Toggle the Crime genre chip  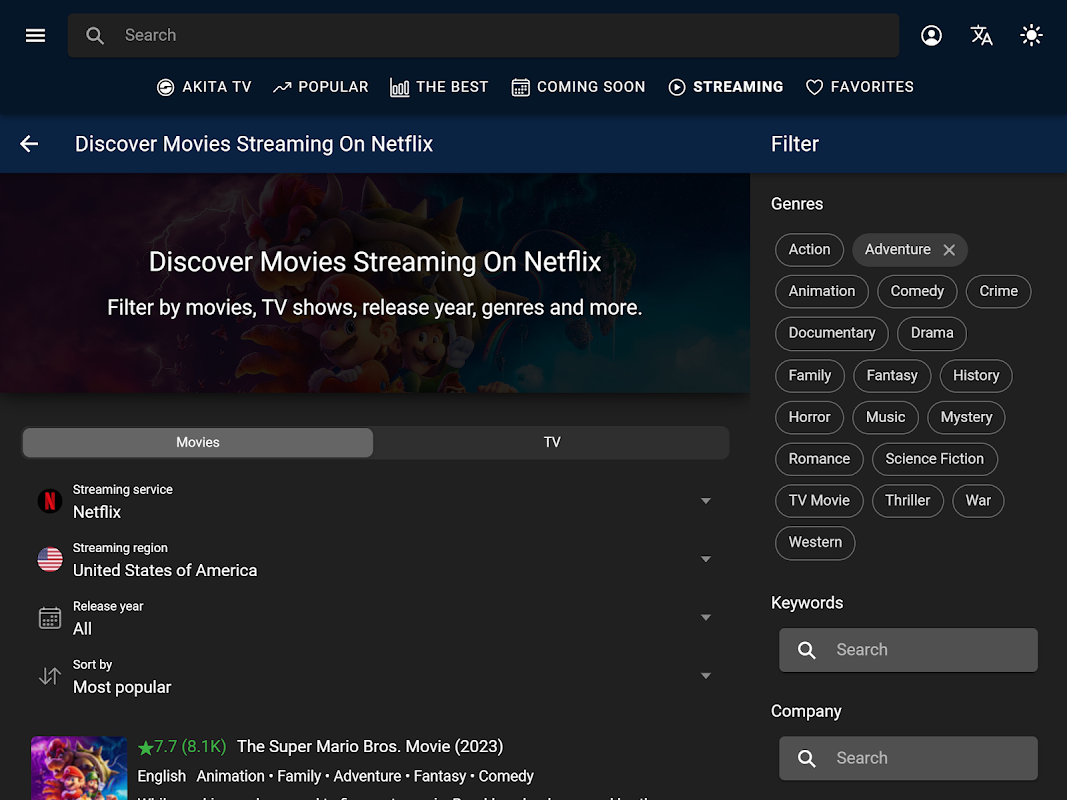click(x=998, y=291)
